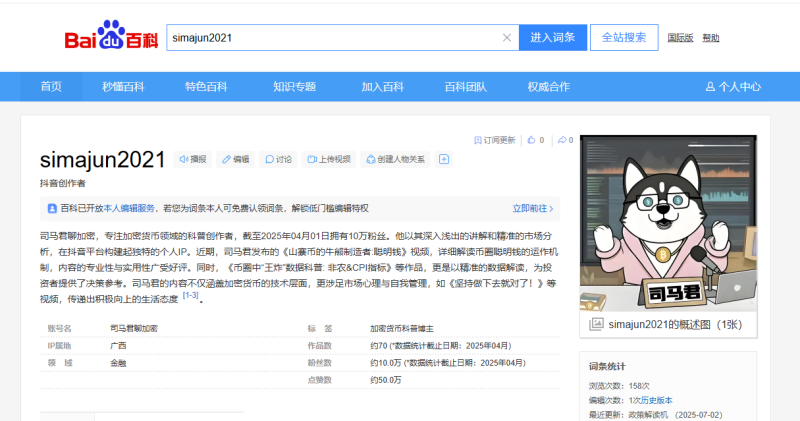
Task: Click the 全站搜索 button
Action: 624,37
